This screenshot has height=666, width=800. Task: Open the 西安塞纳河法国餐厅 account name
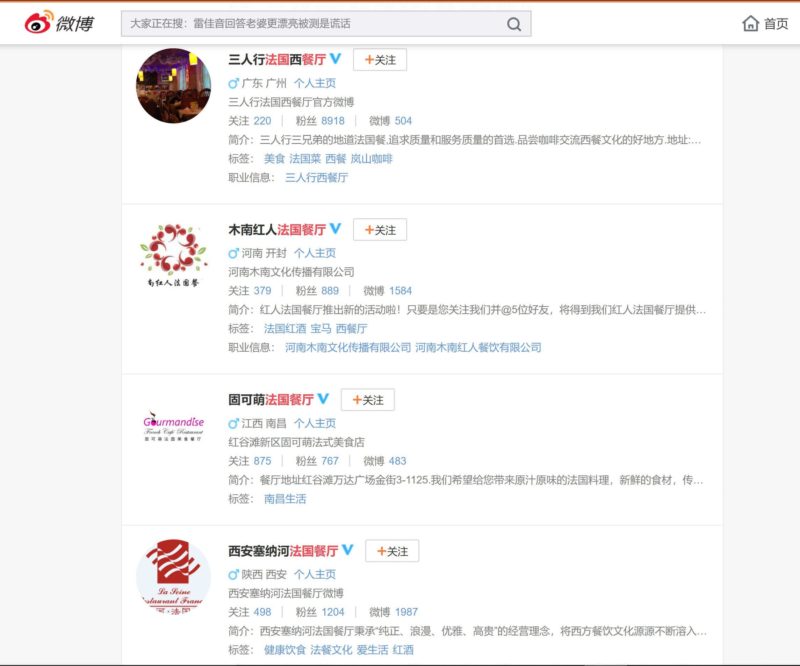[x=283, y=551]
